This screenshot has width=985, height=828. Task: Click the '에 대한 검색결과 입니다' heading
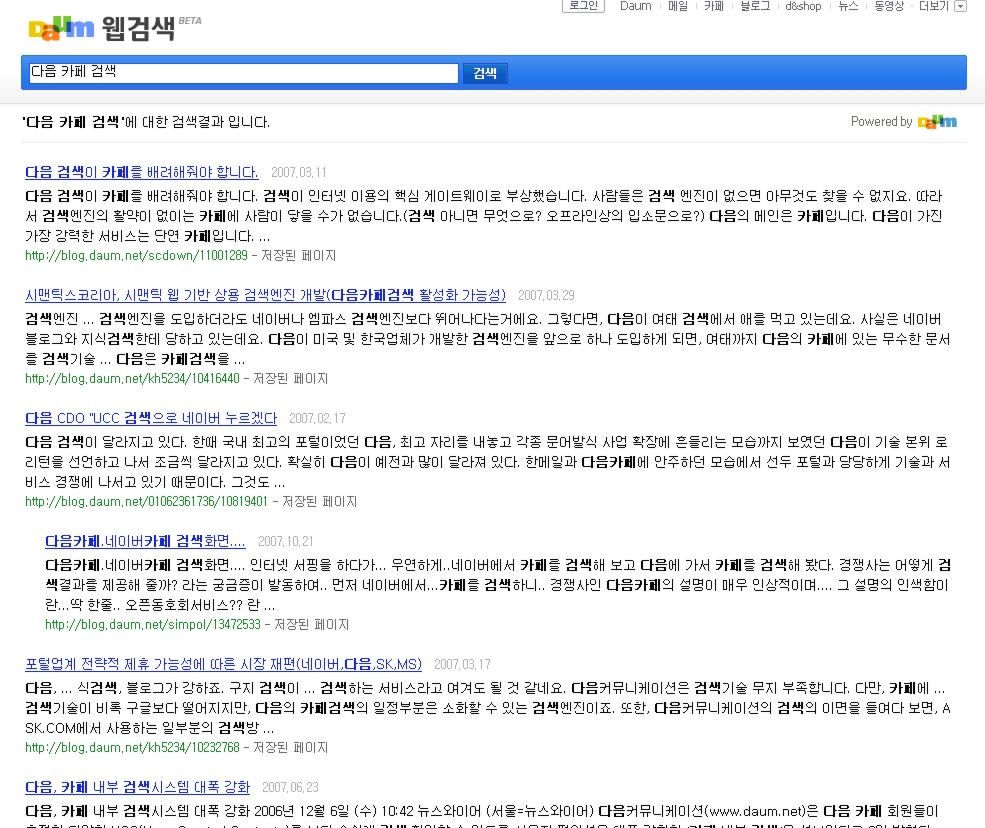coord(197,122)
